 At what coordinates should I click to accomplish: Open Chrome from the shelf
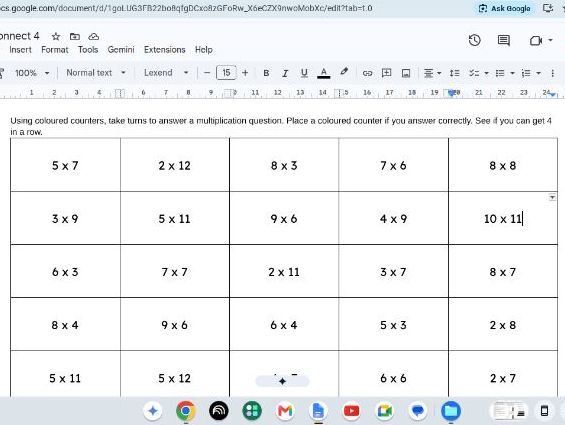[186, 411]
